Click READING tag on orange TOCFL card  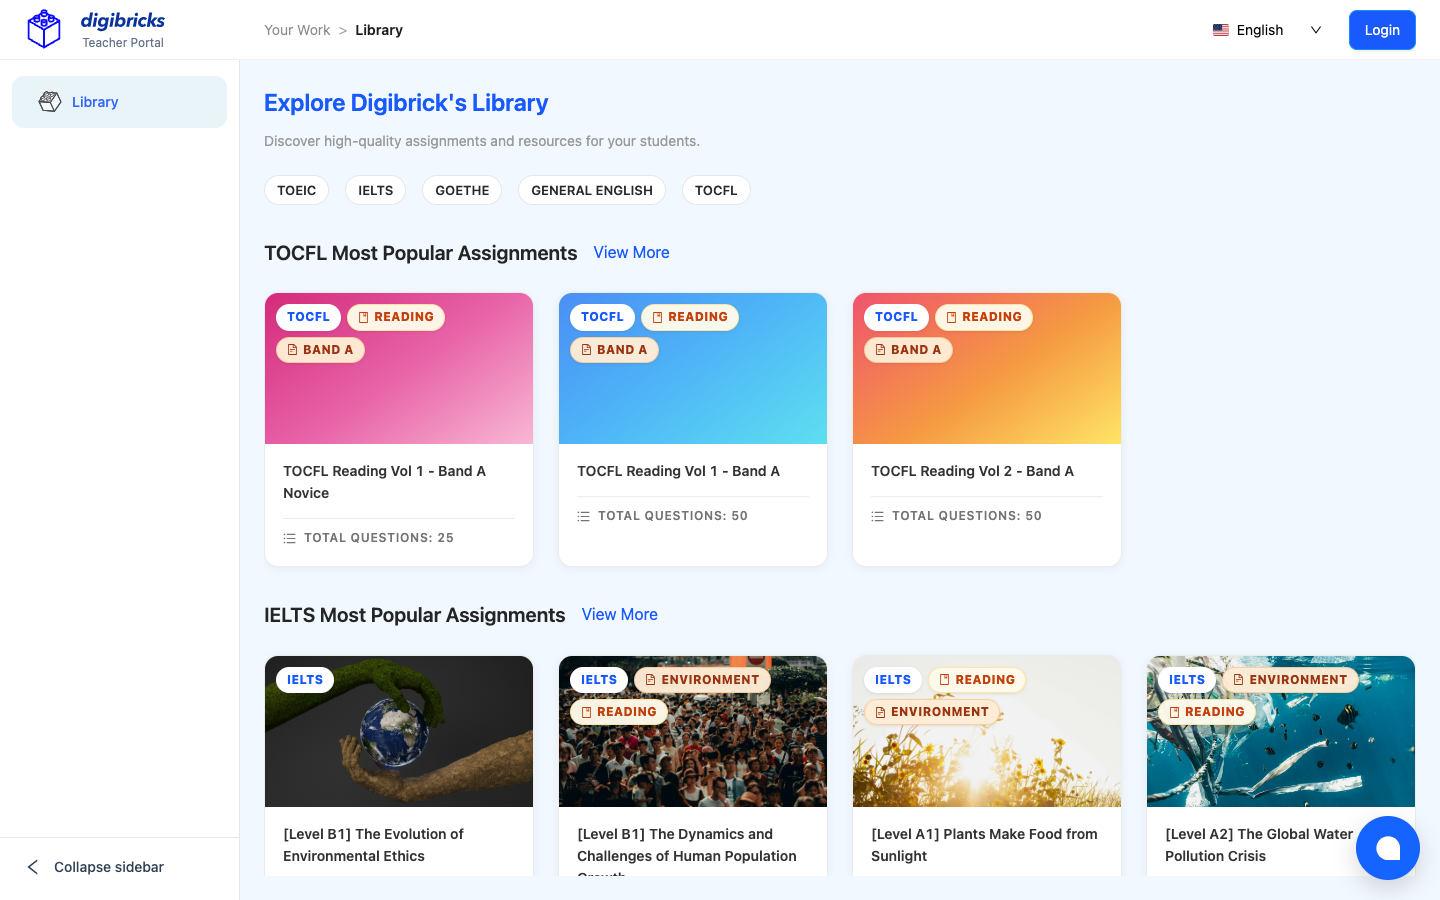point(984,317)
